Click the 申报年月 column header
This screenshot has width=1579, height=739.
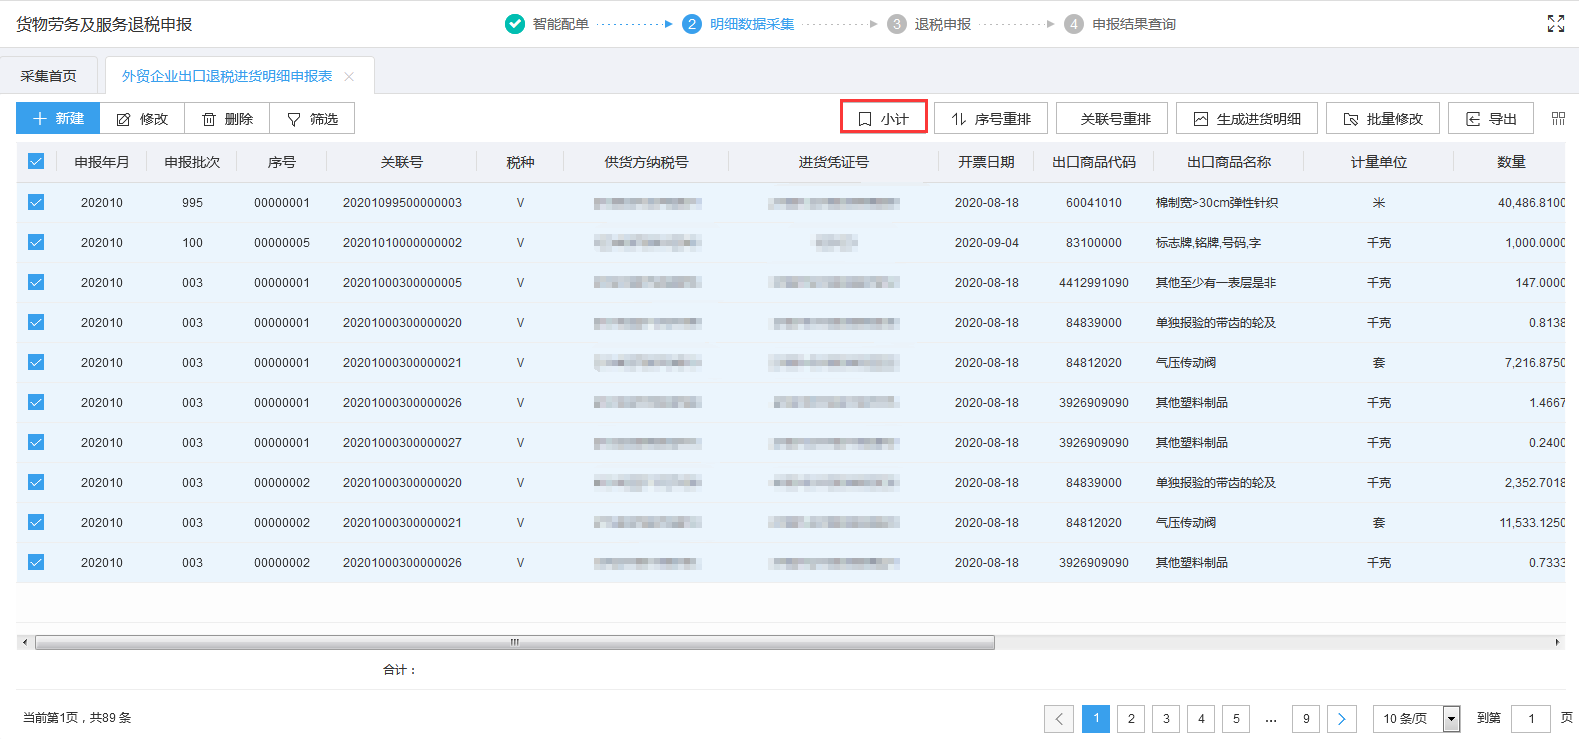[x=102, y=162]
